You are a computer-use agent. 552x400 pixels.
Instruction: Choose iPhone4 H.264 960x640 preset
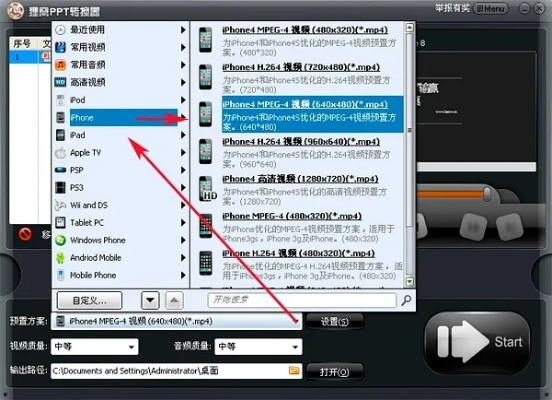tap(299, 152)
